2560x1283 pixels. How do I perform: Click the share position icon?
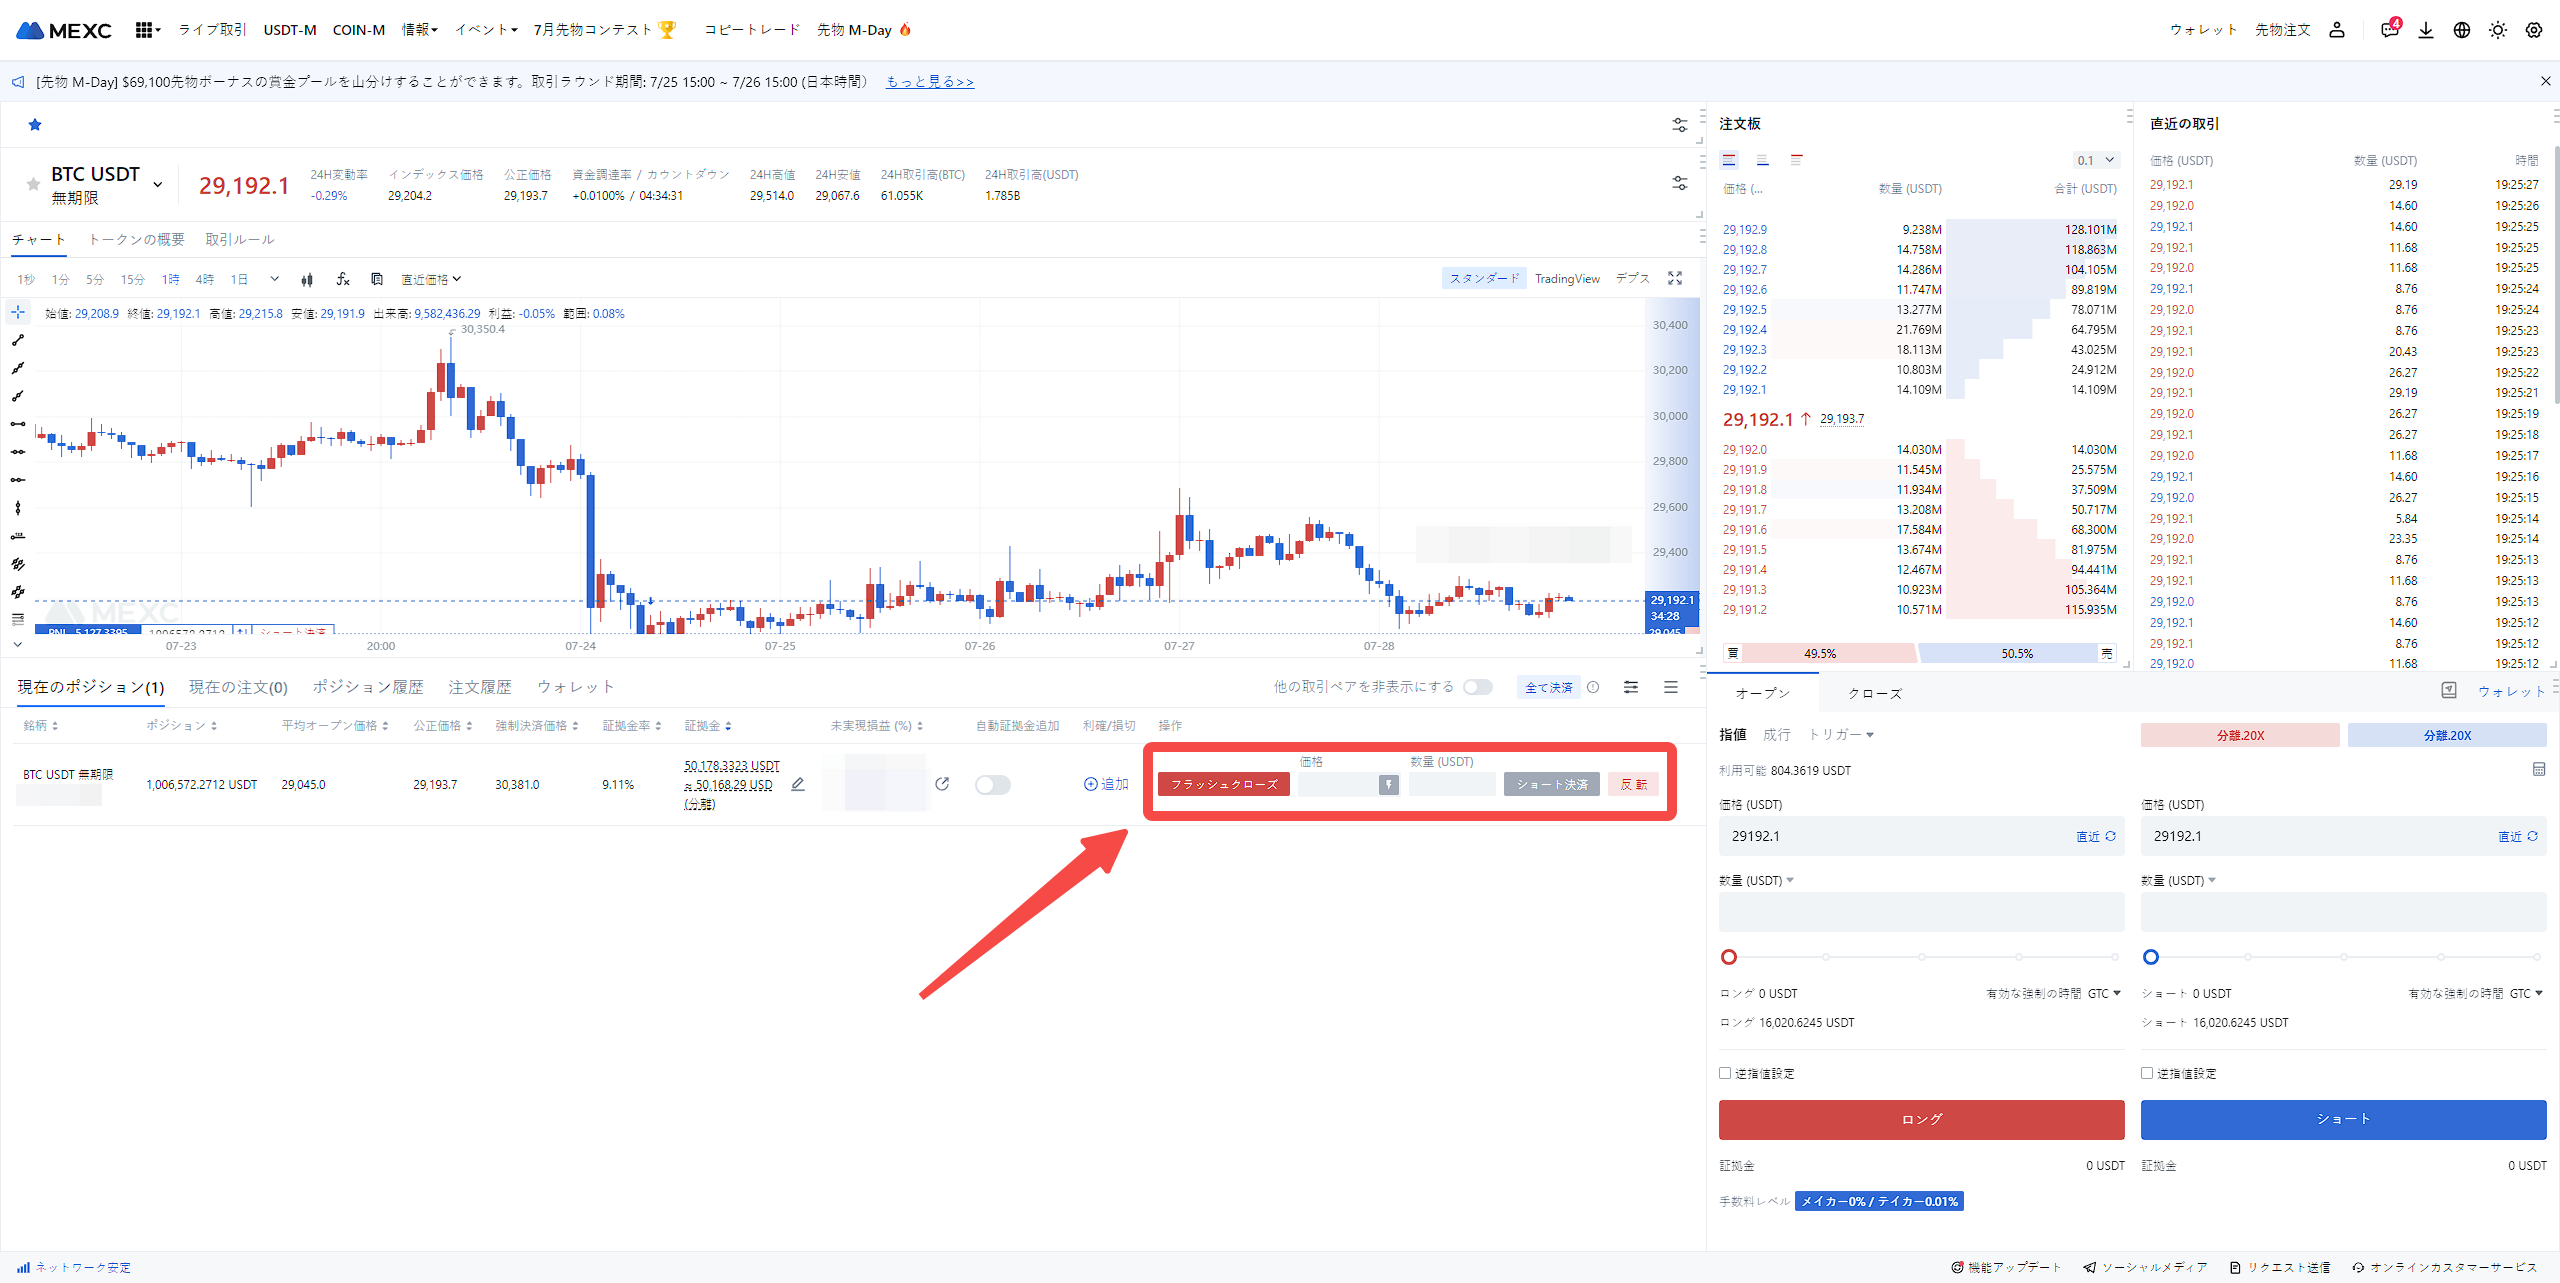click(x=942, y=784)
